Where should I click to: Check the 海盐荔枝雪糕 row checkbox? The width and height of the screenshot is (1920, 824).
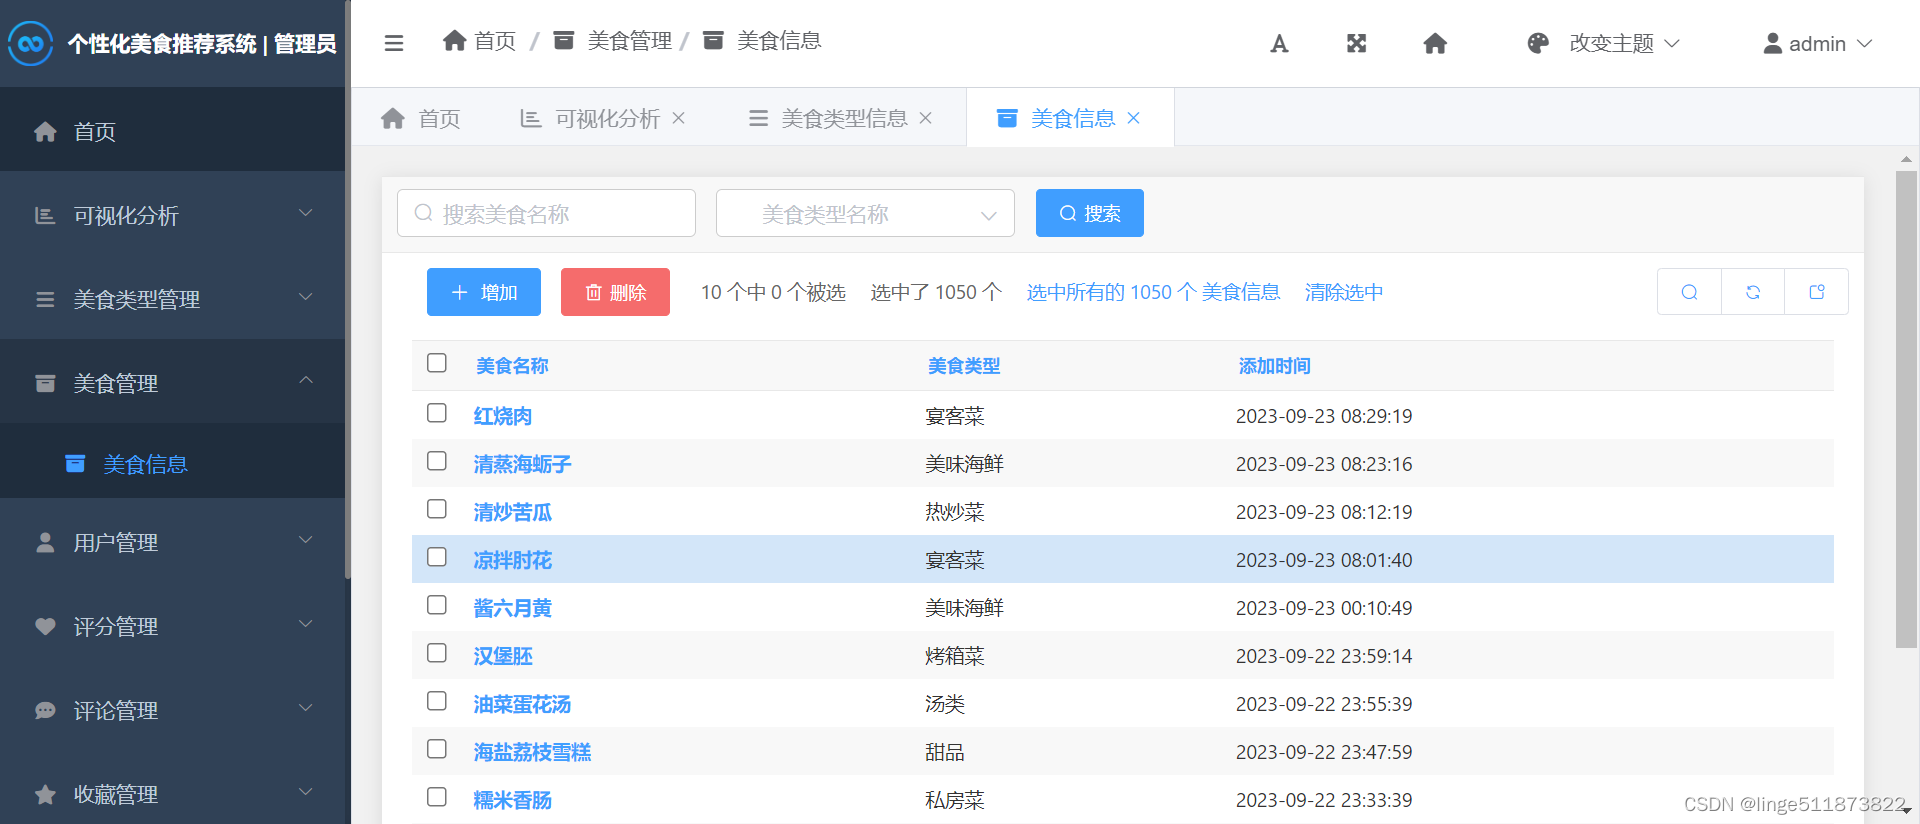[437, 749]
